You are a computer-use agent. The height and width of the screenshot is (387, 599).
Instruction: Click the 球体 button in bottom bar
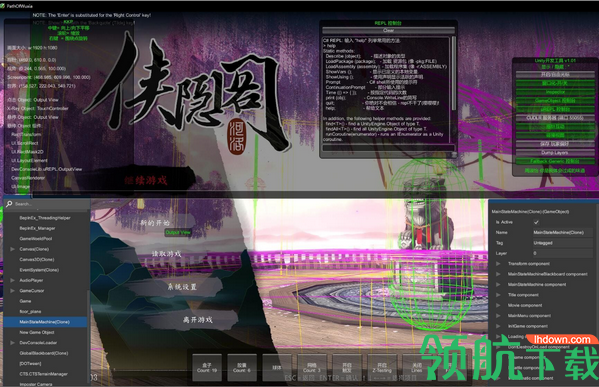click(x=277, y=368)
